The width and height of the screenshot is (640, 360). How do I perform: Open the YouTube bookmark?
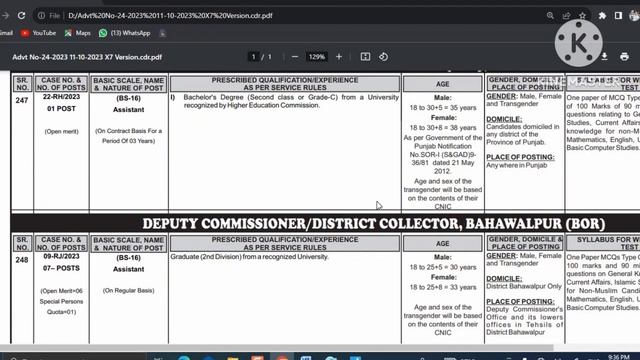point(38,33)
